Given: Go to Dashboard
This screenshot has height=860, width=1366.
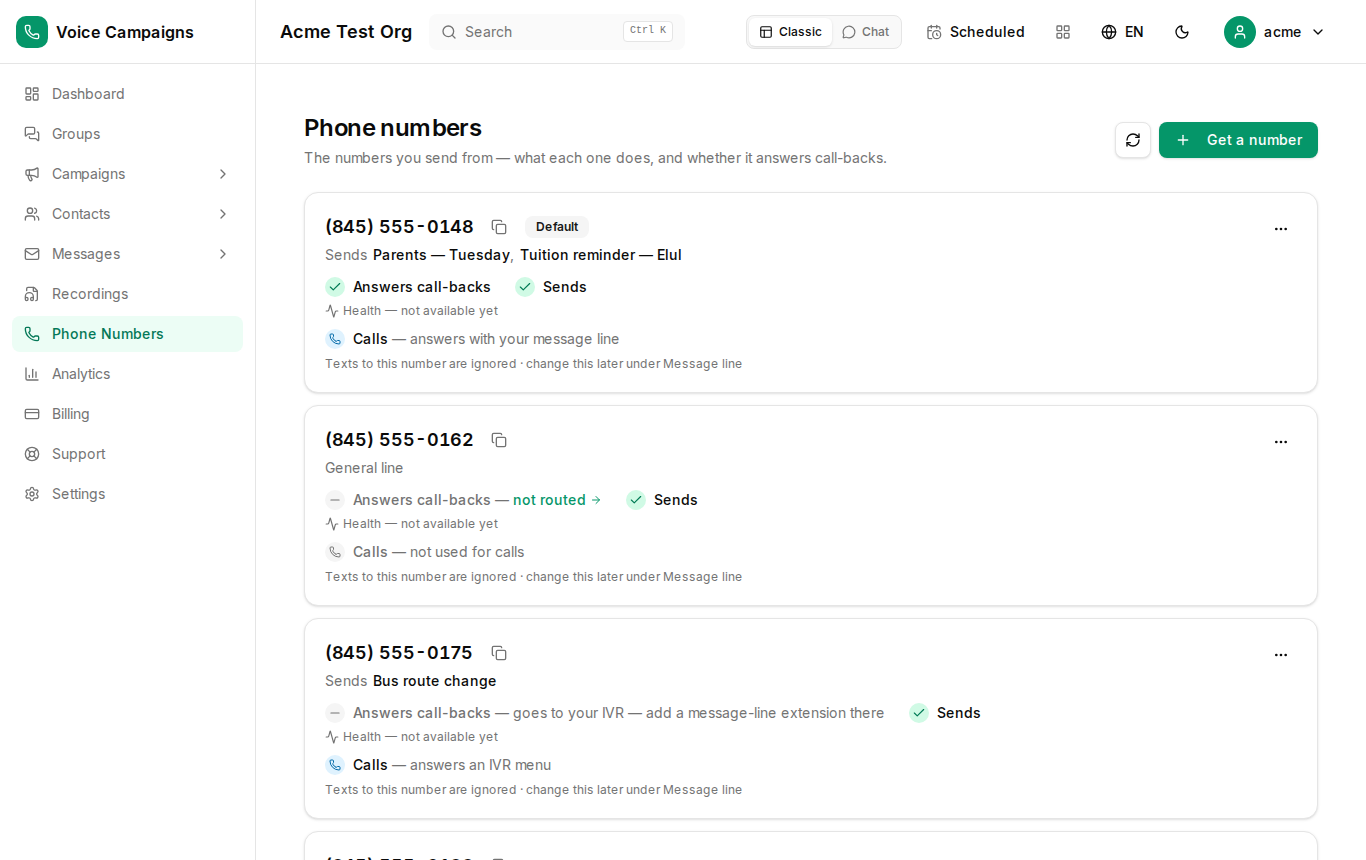Looking at the screenshot, I should [127, 94].
